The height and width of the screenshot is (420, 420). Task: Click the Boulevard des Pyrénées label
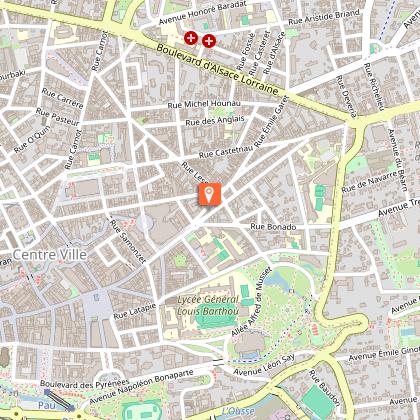pyautogui.click(x=85, y=383)
